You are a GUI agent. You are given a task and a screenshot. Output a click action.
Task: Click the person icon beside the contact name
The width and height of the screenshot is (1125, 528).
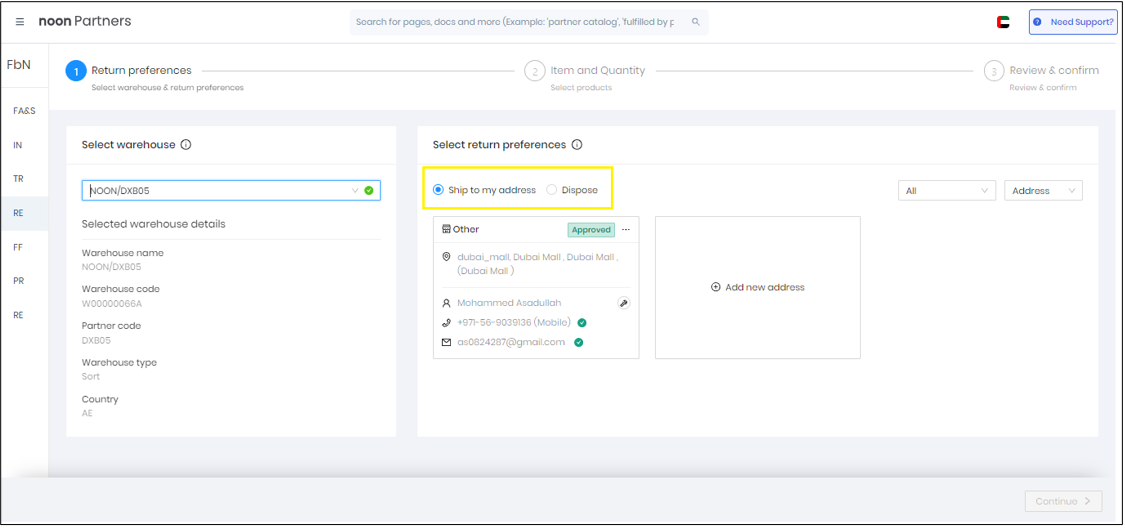[x=446, y=303]
